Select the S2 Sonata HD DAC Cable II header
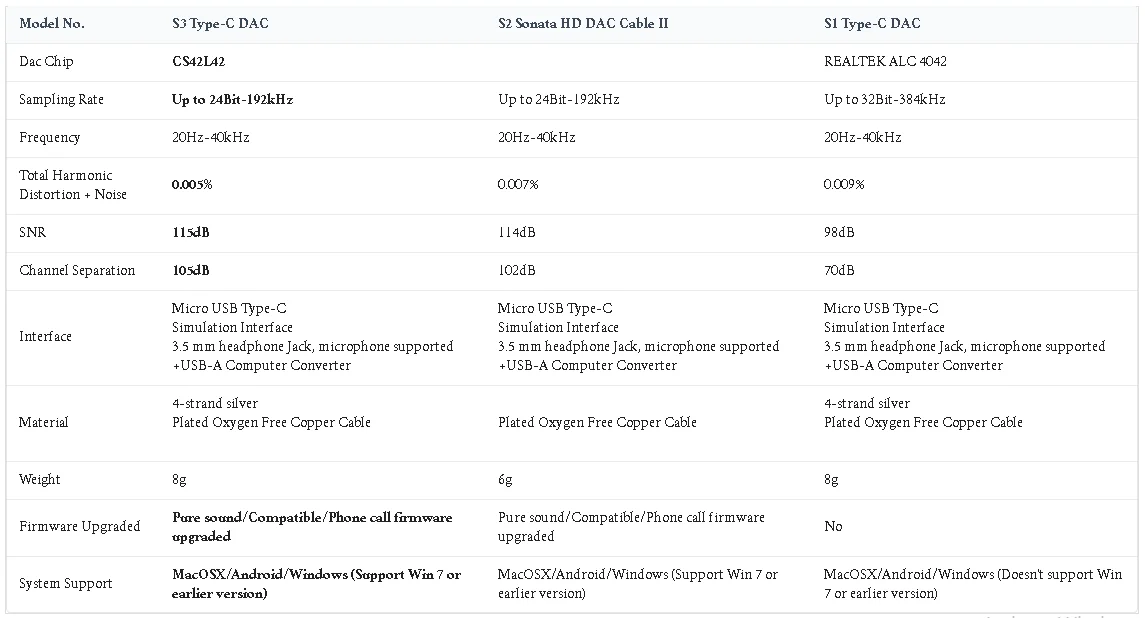 click(x=583, y=23)
